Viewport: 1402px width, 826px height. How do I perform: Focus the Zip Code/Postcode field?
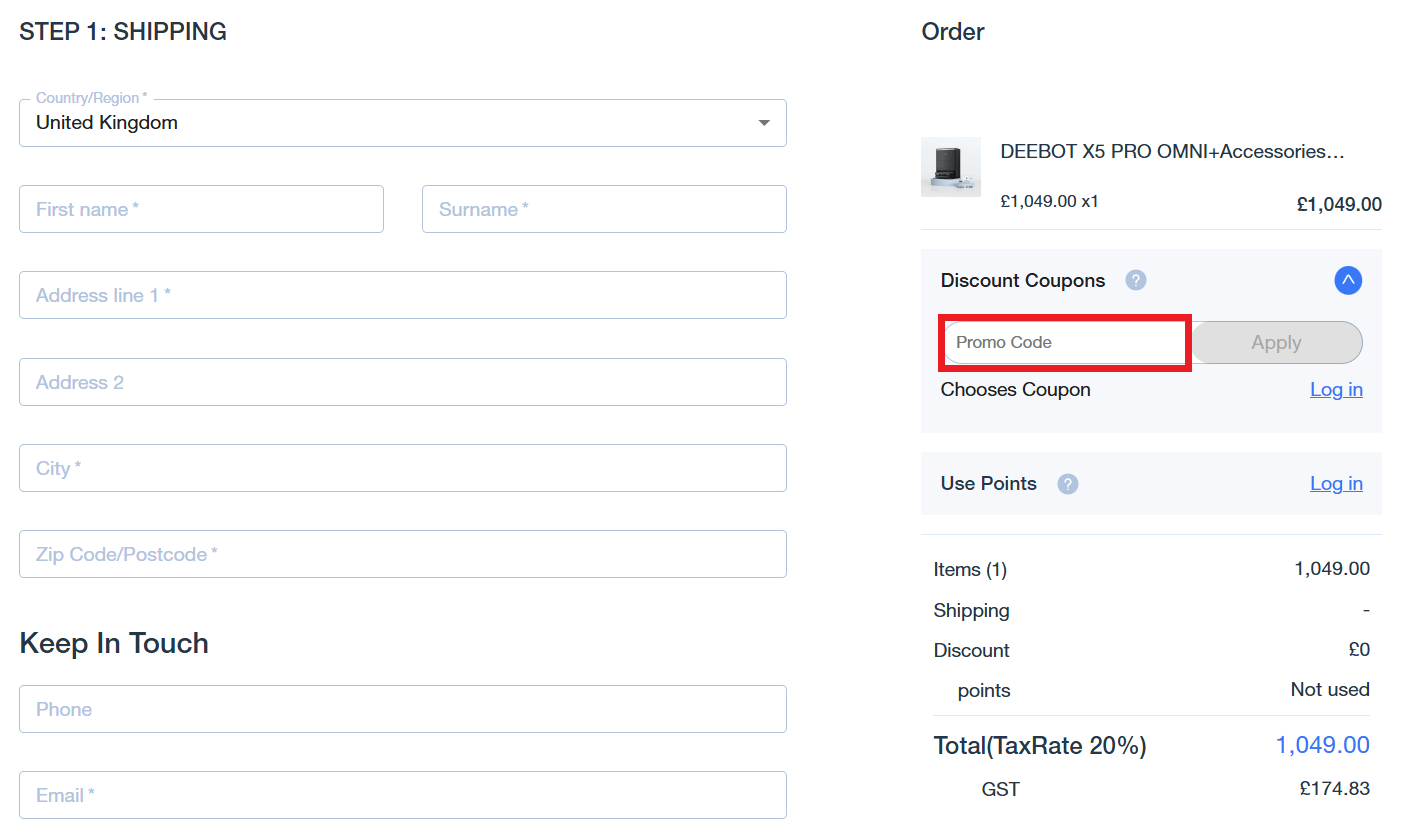(x=402, y=554)
